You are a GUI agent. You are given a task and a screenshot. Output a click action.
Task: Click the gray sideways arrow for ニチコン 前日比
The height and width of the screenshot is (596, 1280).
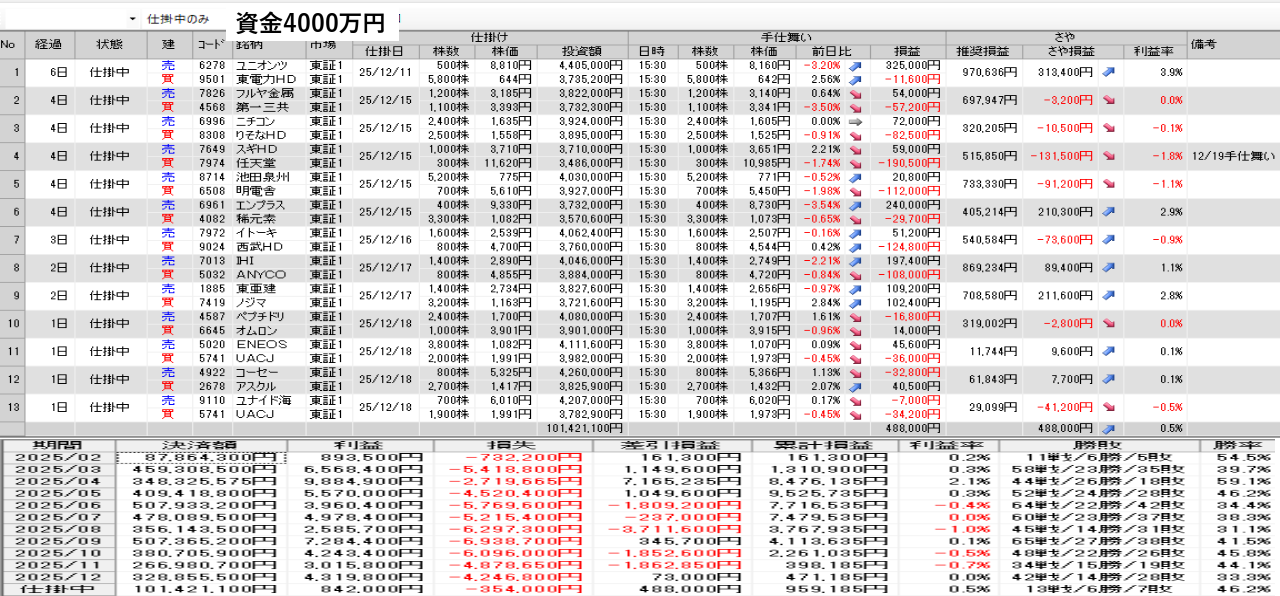coord(855,121)
